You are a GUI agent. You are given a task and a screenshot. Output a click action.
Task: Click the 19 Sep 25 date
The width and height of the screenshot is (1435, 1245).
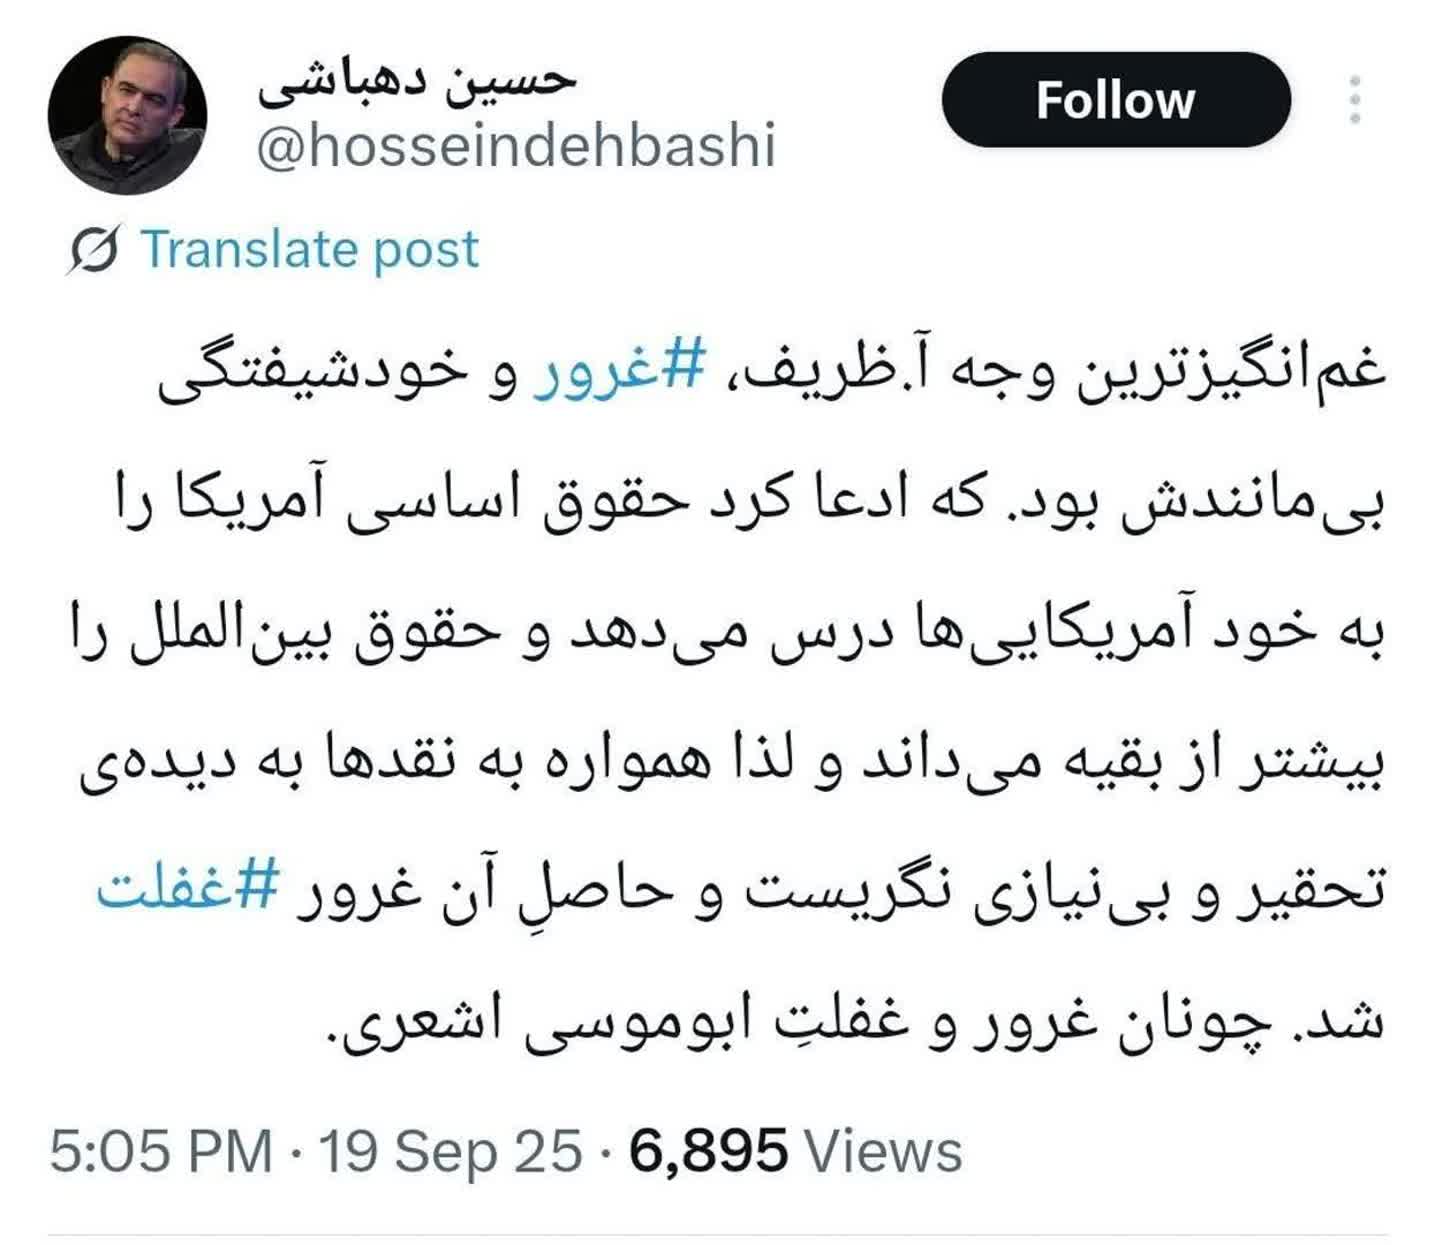coord(450,1150)
